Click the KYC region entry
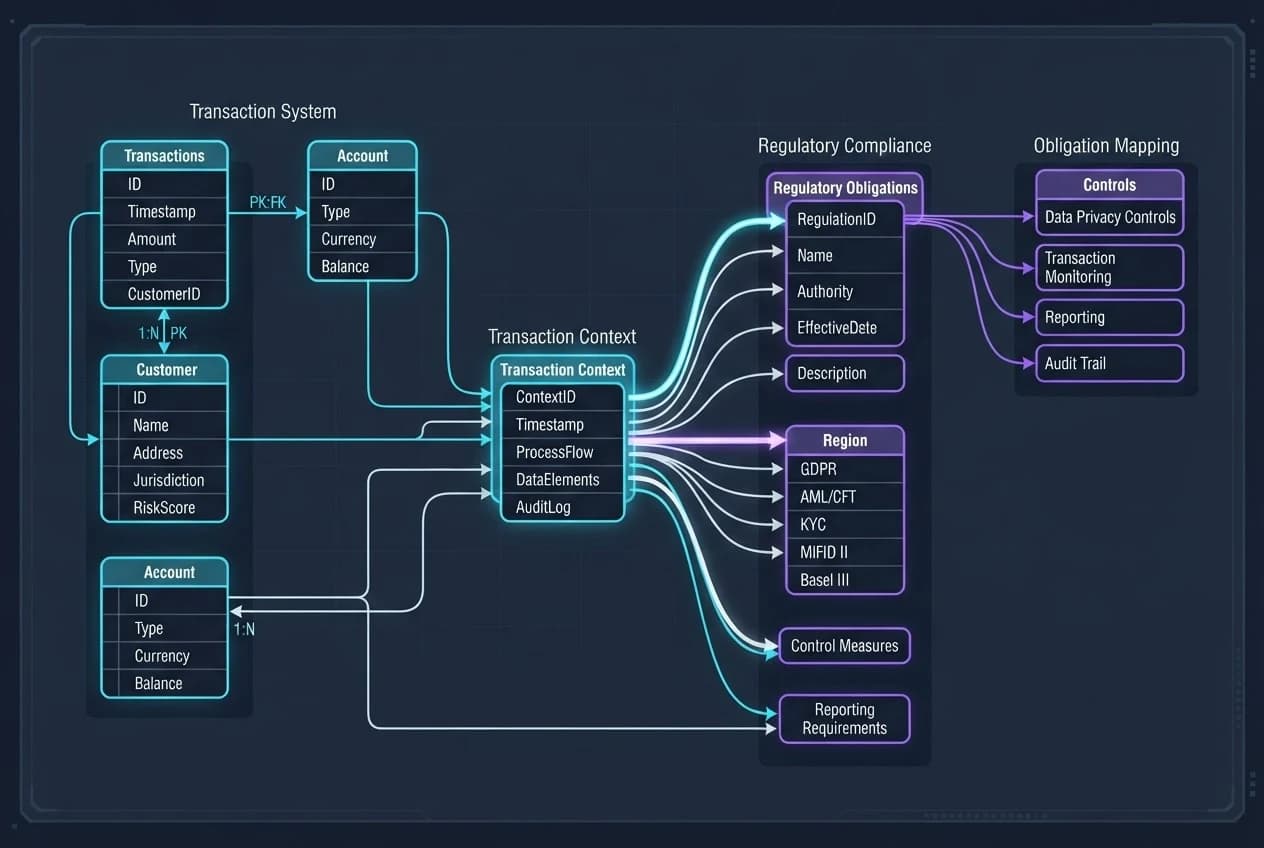 [845, 524]
